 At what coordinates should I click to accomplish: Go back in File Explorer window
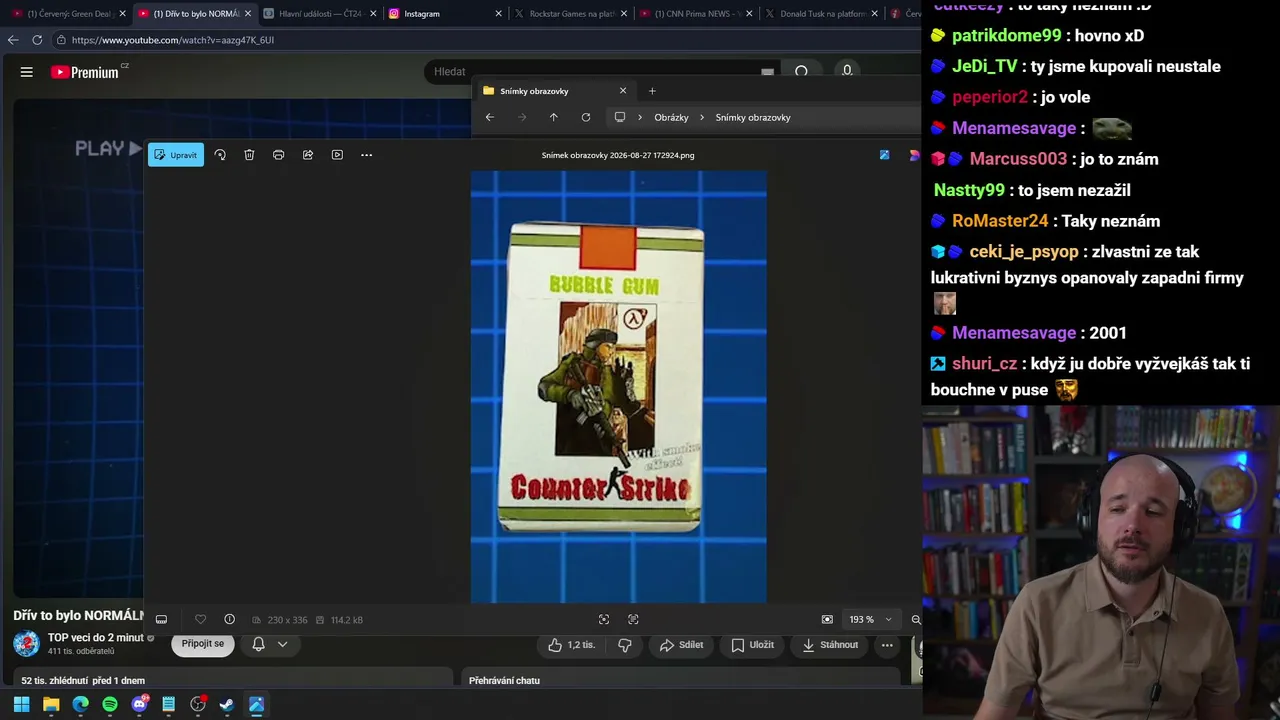click(489, 117)
